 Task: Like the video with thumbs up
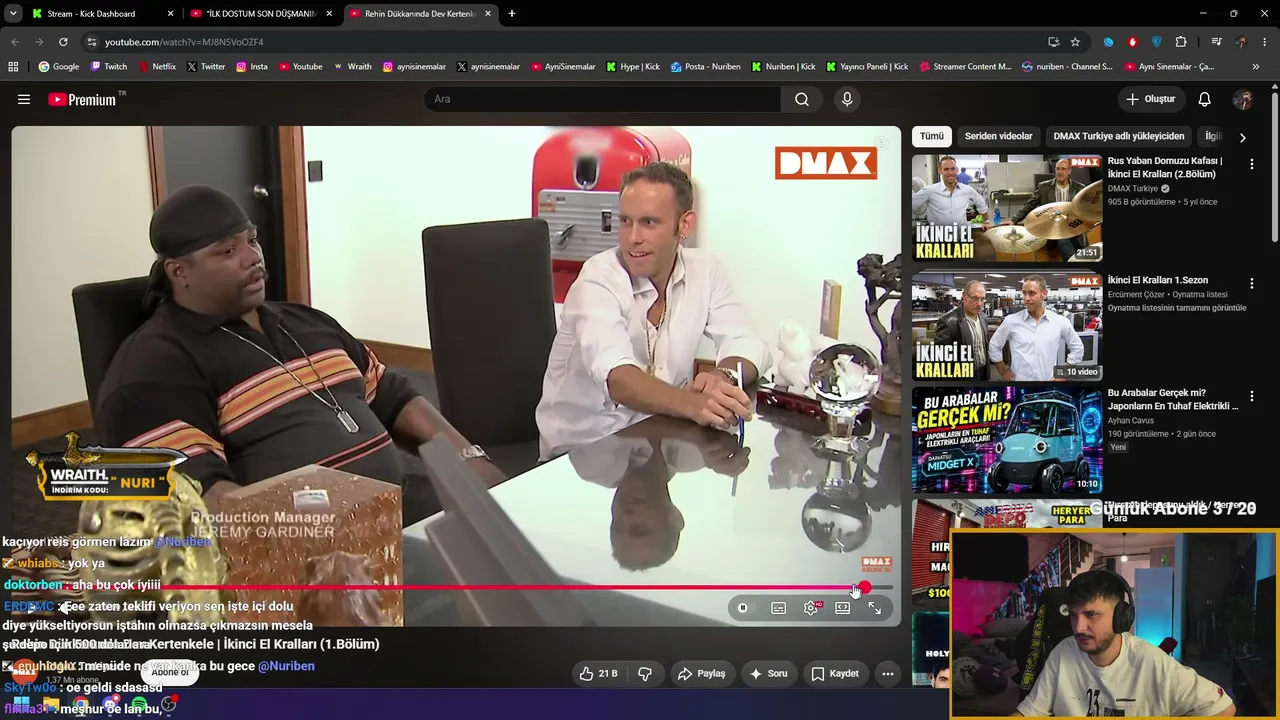point(598,674)
